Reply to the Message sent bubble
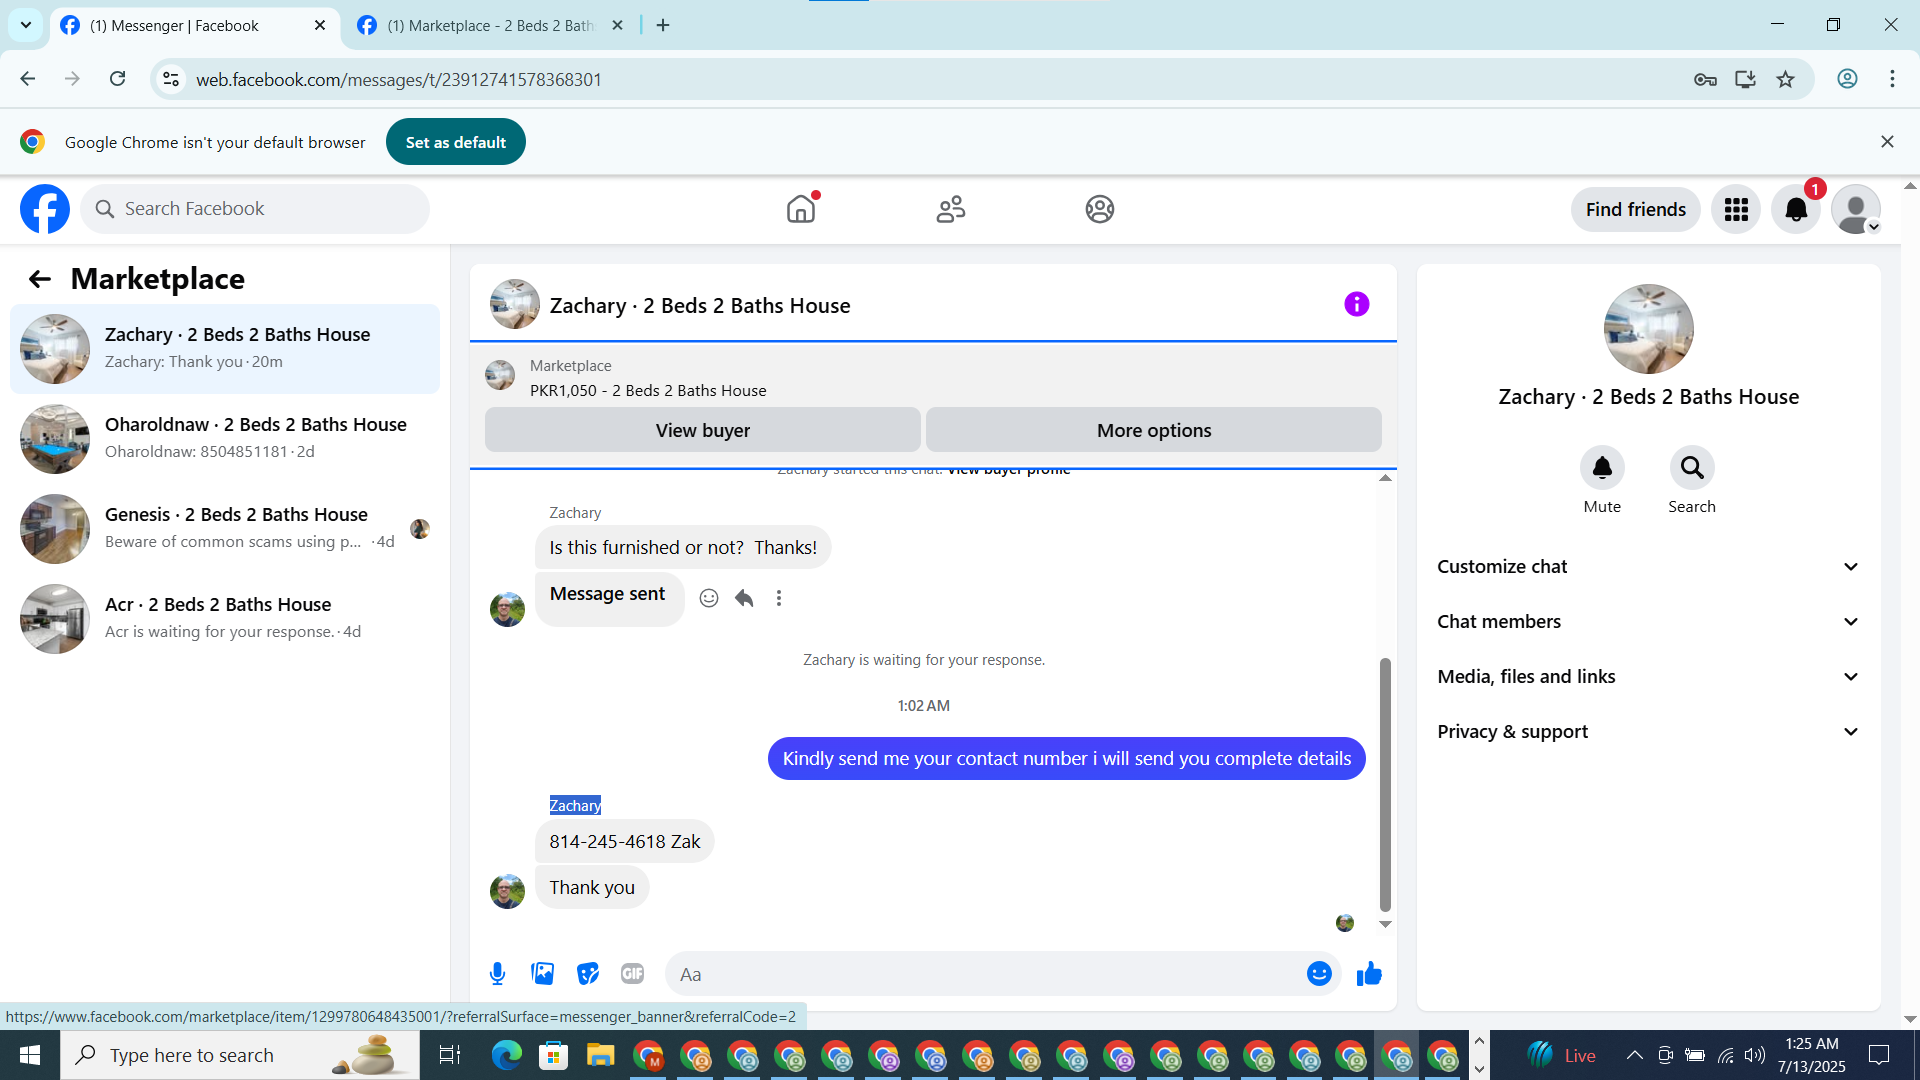The height and width of the screenshot is (1080, 1920). pos(744,598)
